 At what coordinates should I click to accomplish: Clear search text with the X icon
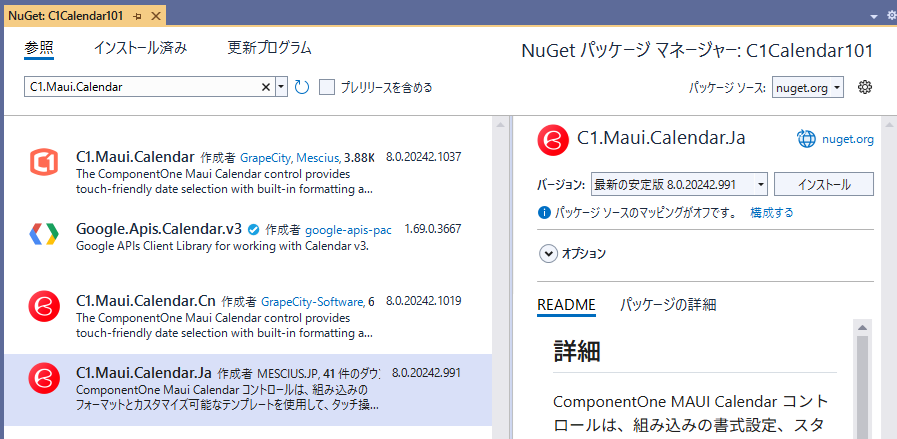coord(266,88)
